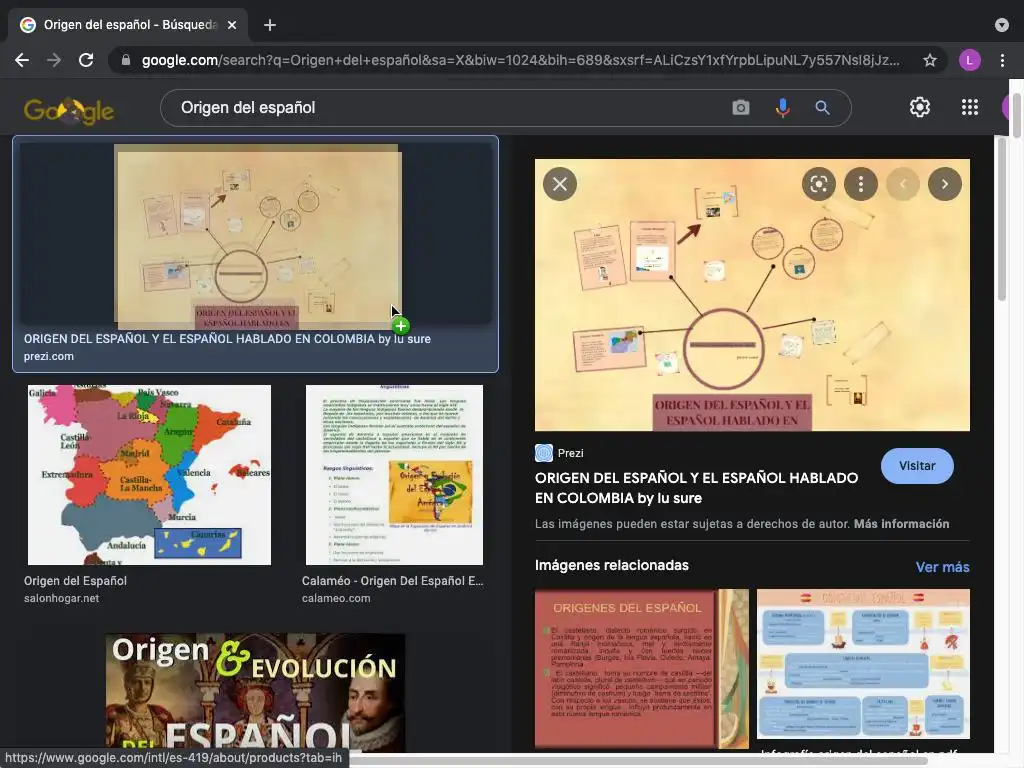Image resolution: width=1024 pixels, height=768 pixels.
Task: Open related image Orígenes del Español
Action: pos(641,668)
